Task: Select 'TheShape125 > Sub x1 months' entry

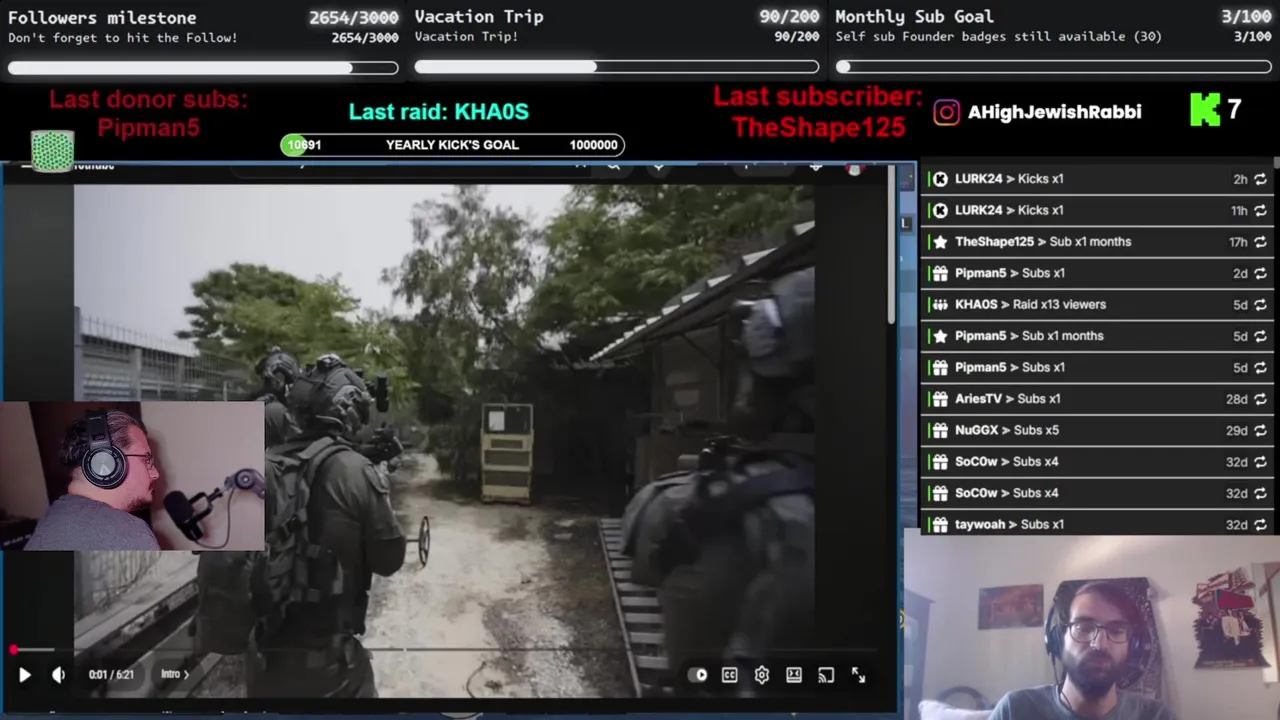Action: coord(1097,242)
